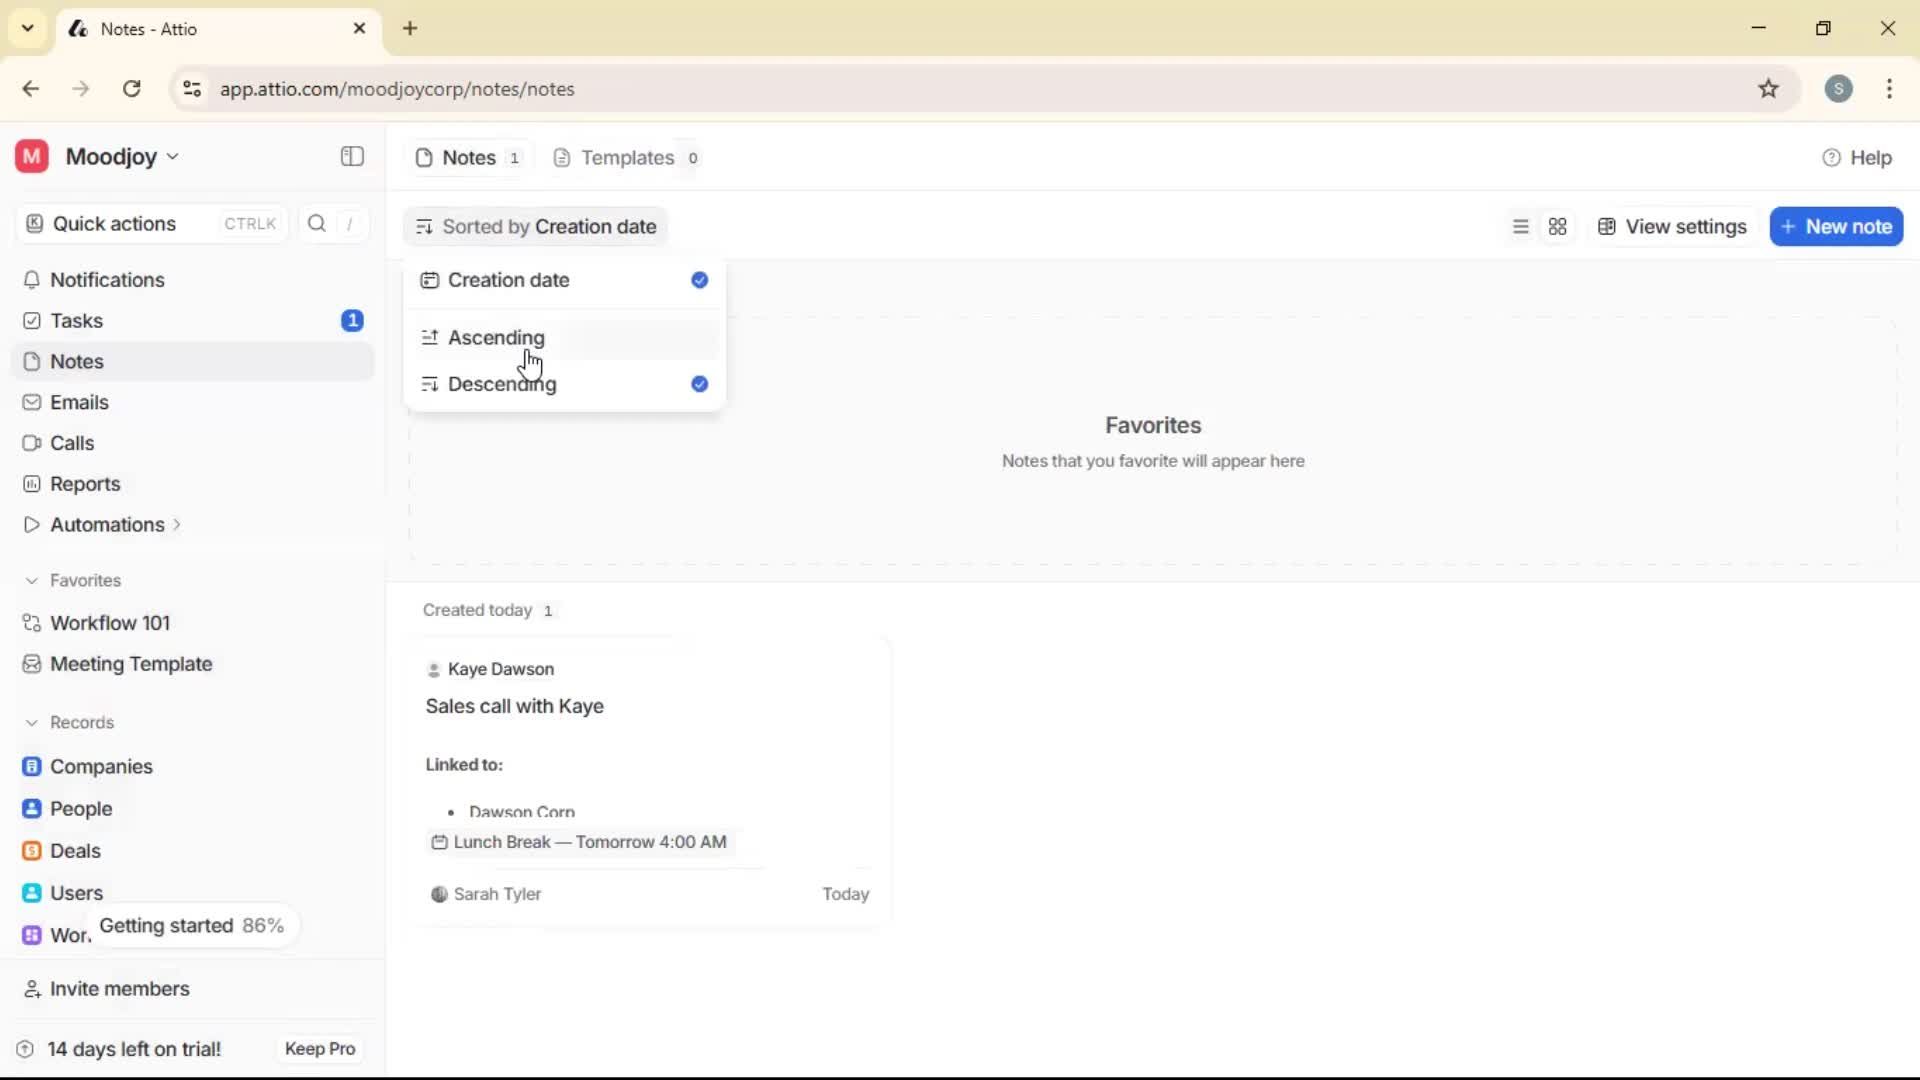The width and height of the screenshot is (1920, 1080).
Task: Click Invite members
Action: [x=118, y=989]
